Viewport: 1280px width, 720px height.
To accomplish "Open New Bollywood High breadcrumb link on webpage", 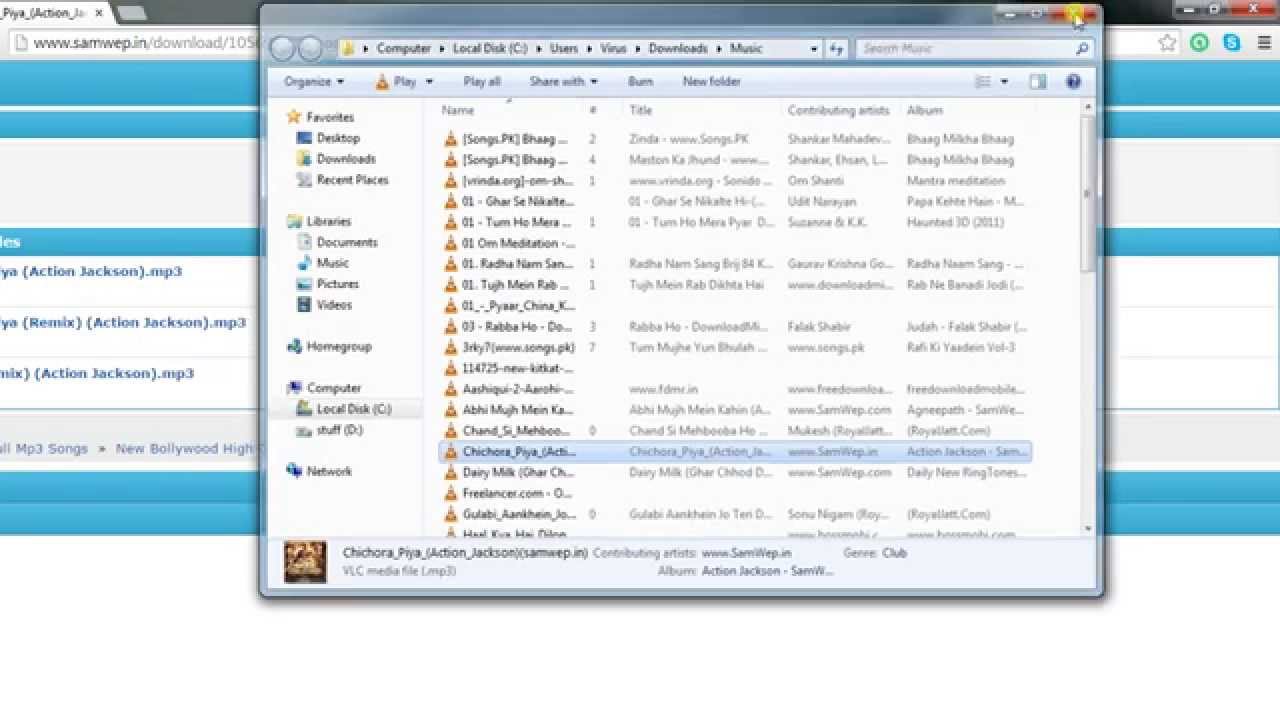I will [185, 449].
